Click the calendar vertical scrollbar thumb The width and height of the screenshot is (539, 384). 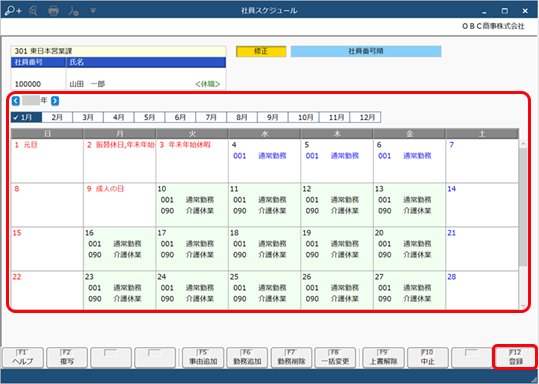point(523,207)
